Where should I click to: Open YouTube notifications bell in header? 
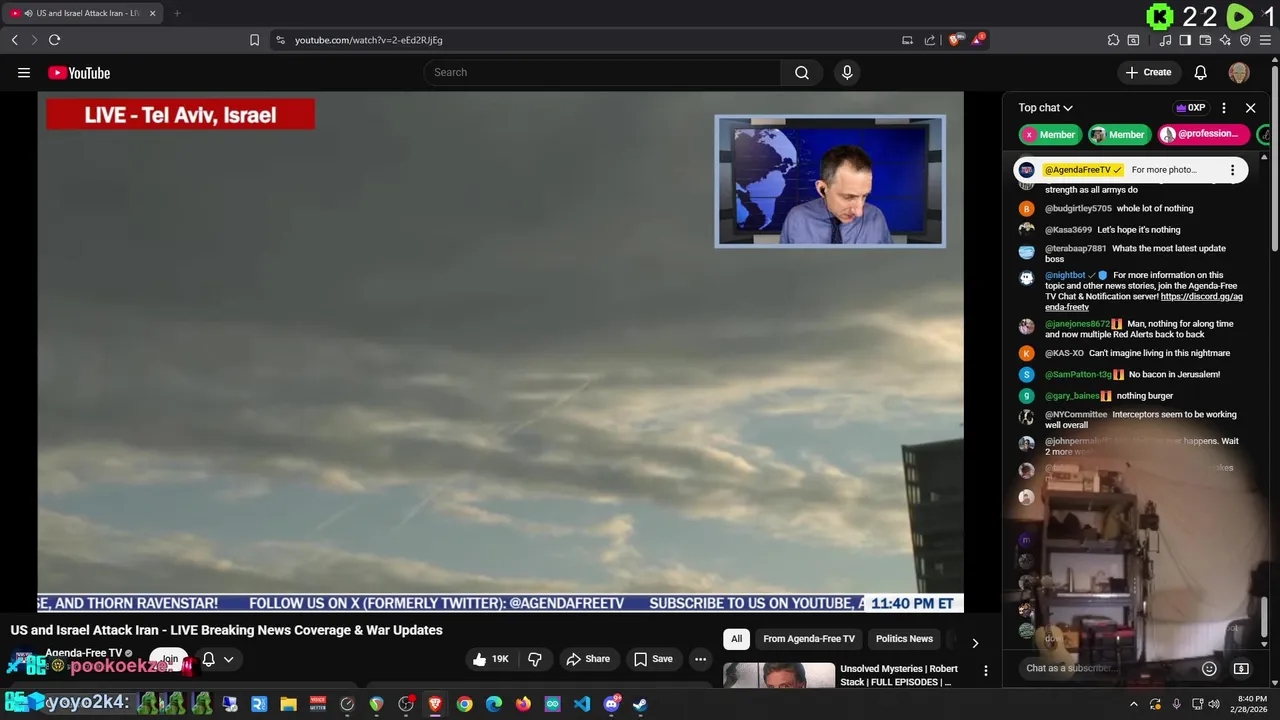[x=1201, y=73]
